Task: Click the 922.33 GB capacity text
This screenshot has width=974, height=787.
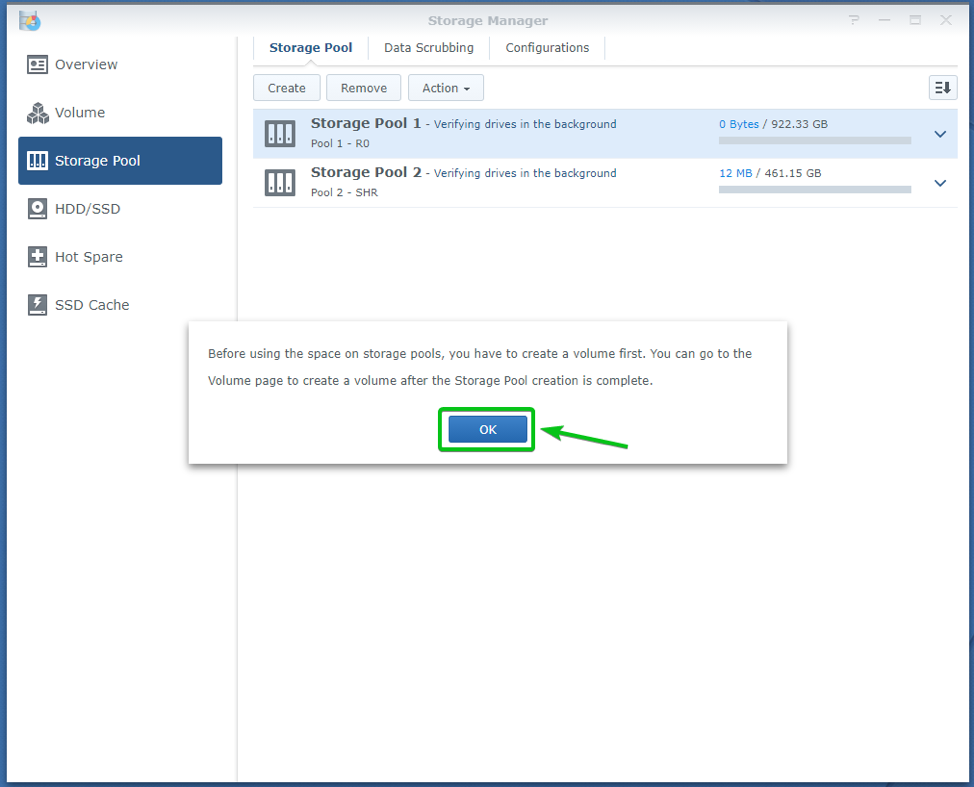Action: (x=799, y=124)
